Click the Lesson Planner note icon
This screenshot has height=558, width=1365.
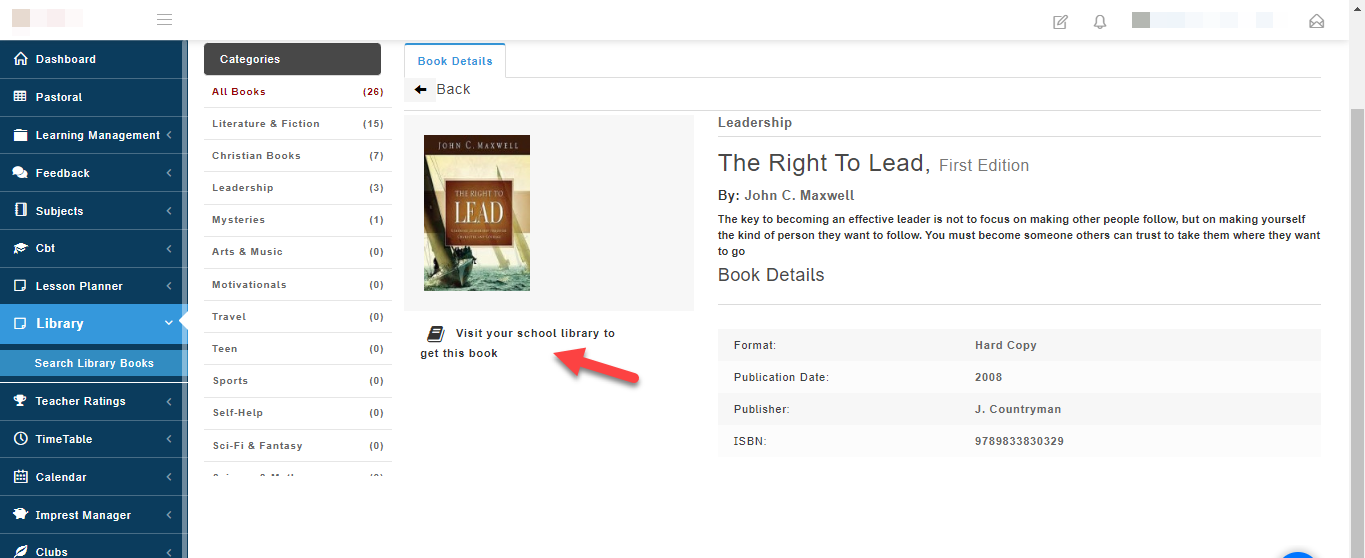coord(20,286)
